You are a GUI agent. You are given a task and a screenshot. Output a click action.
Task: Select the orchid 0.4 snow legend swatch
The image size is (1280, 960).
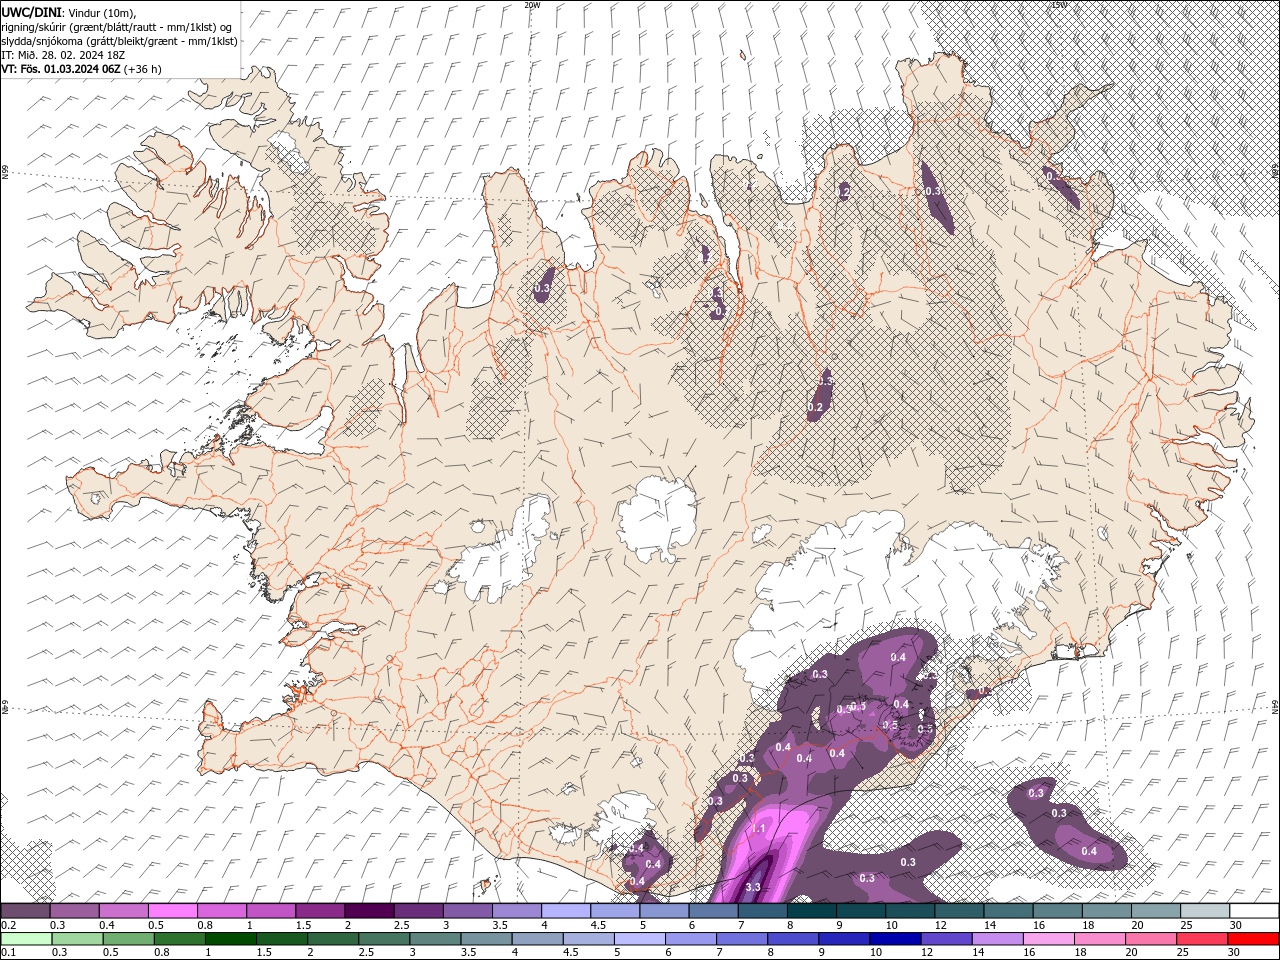123,911
